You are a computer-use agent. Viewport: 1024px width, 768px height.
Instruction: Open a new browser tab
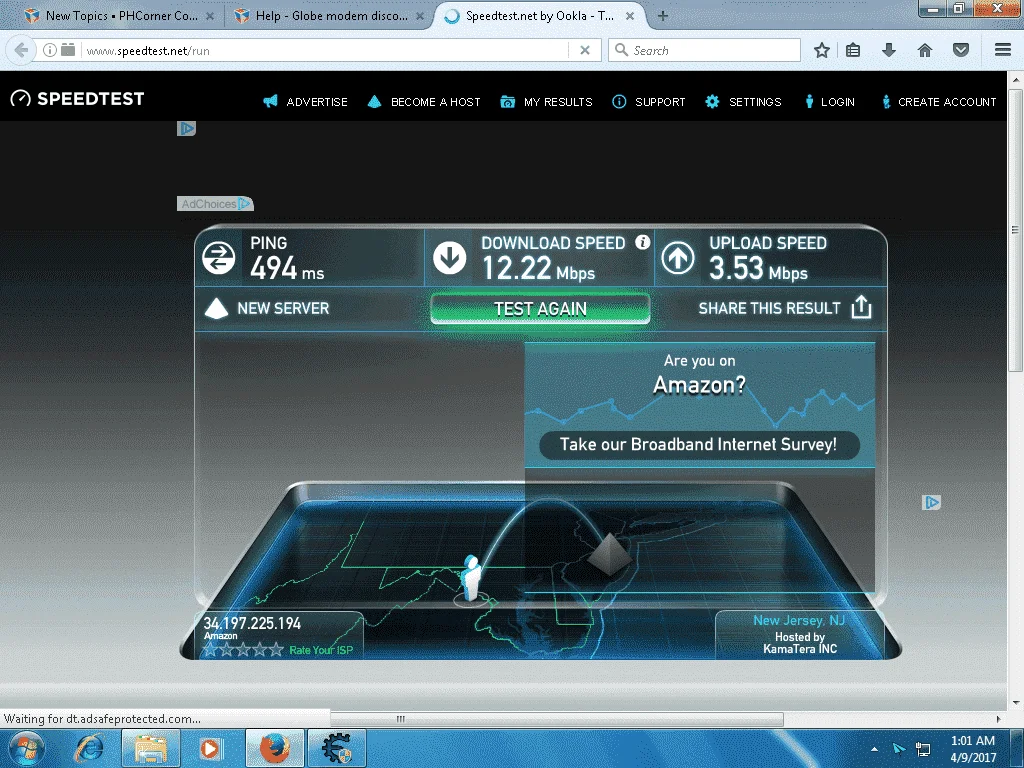click(662, 16)
